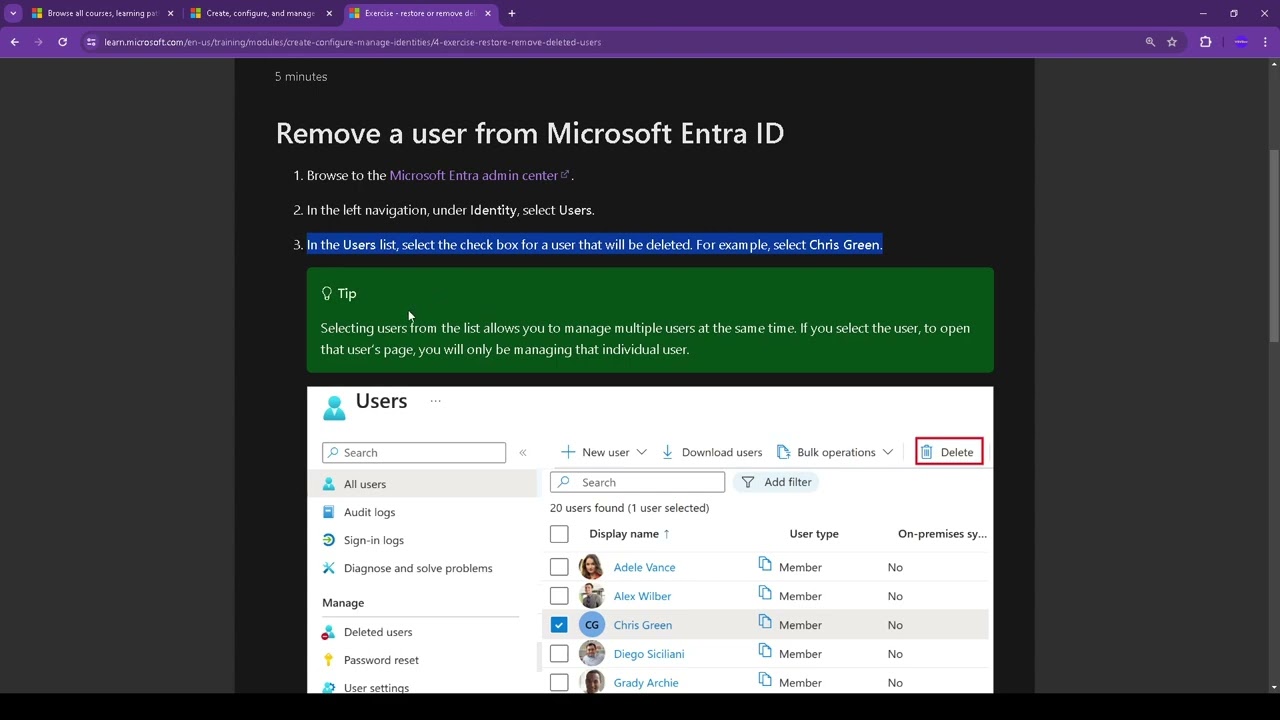
Task: Click the Add filter button
Action: (x=777, y=482)
